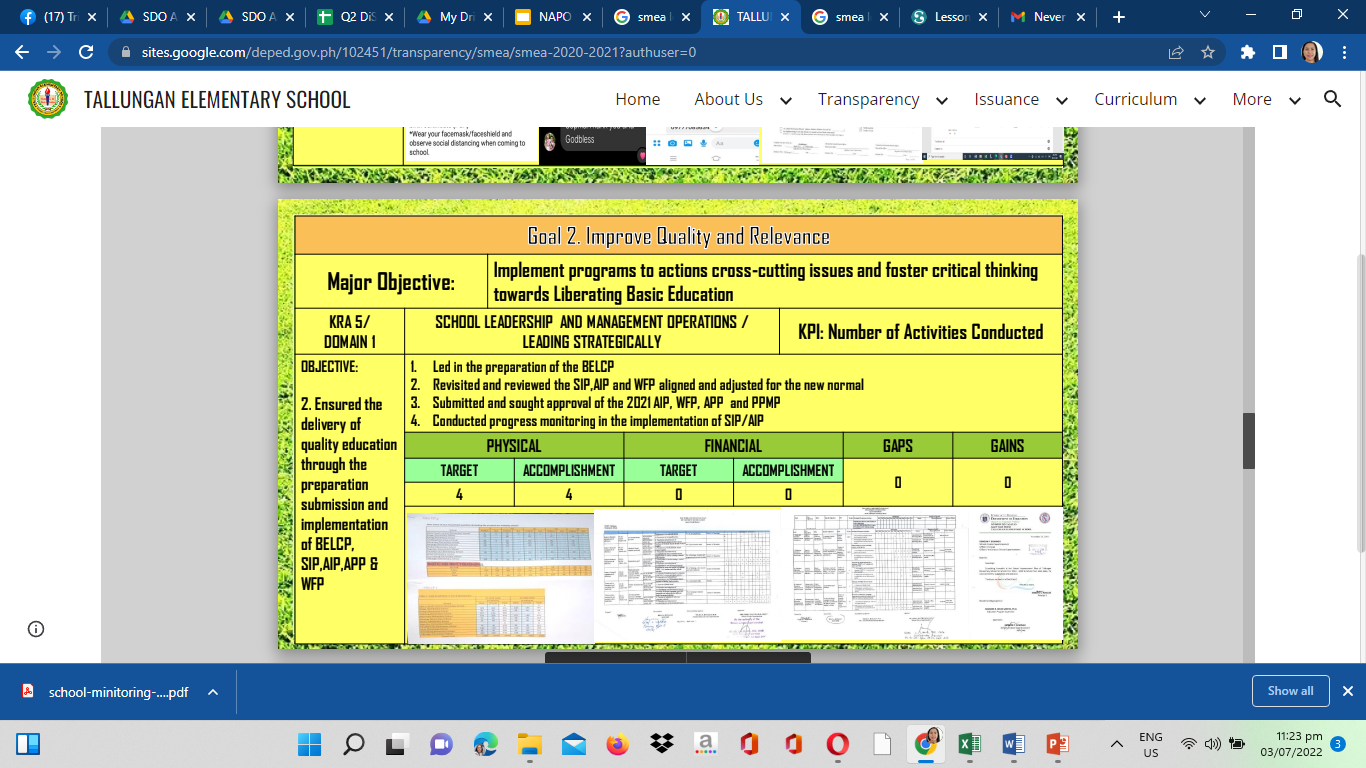Go back to the previous page

point(22,52)
